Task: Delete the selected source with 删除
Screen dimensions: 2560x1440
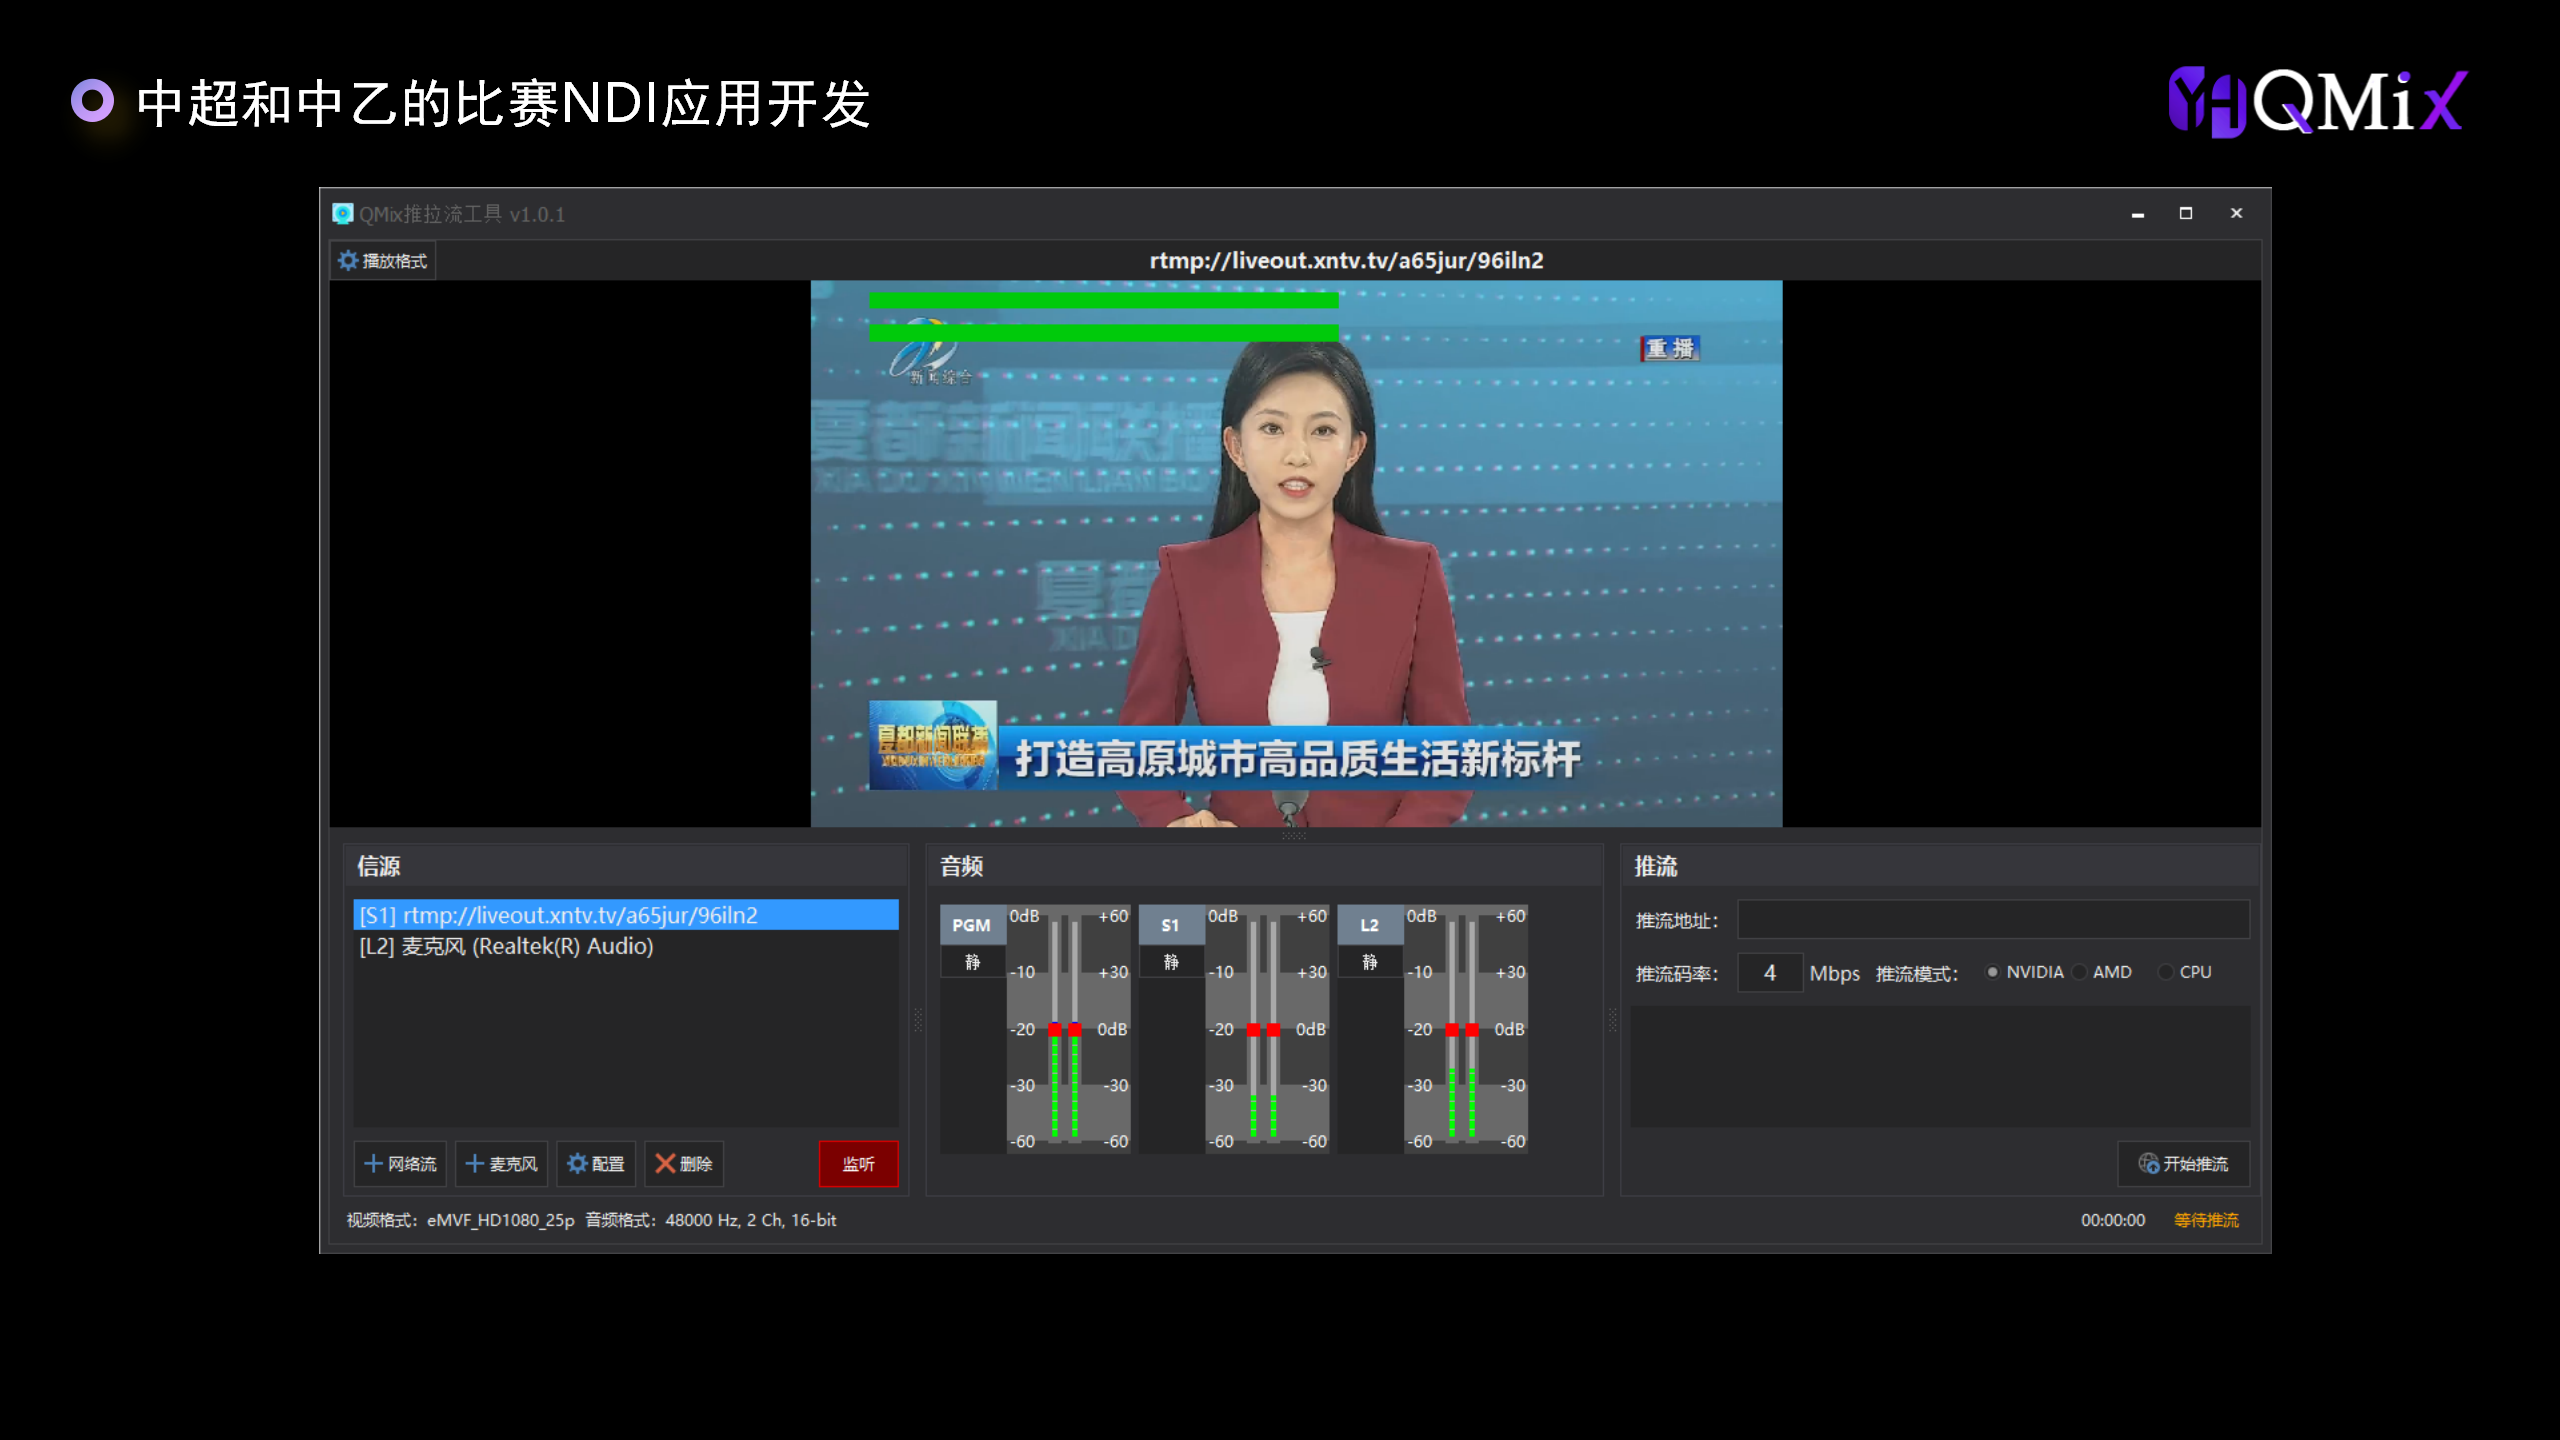Action: (x=684, y=1164)
